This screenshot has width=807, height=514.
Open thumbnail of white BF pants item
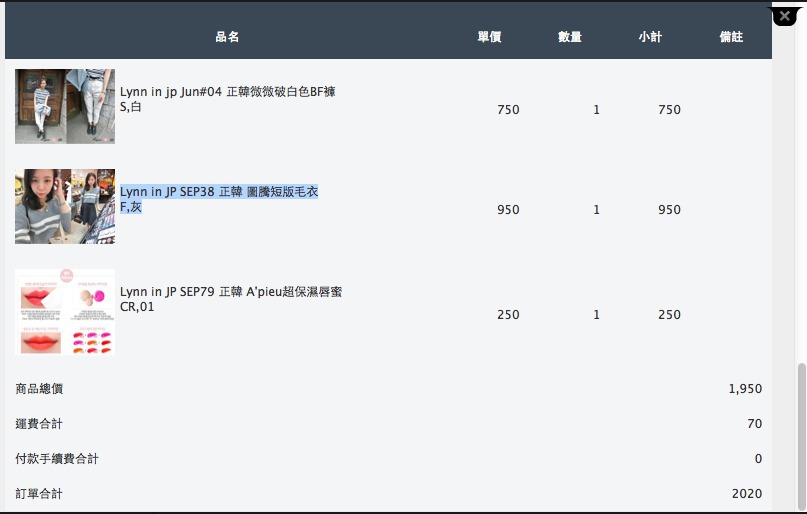65,107
